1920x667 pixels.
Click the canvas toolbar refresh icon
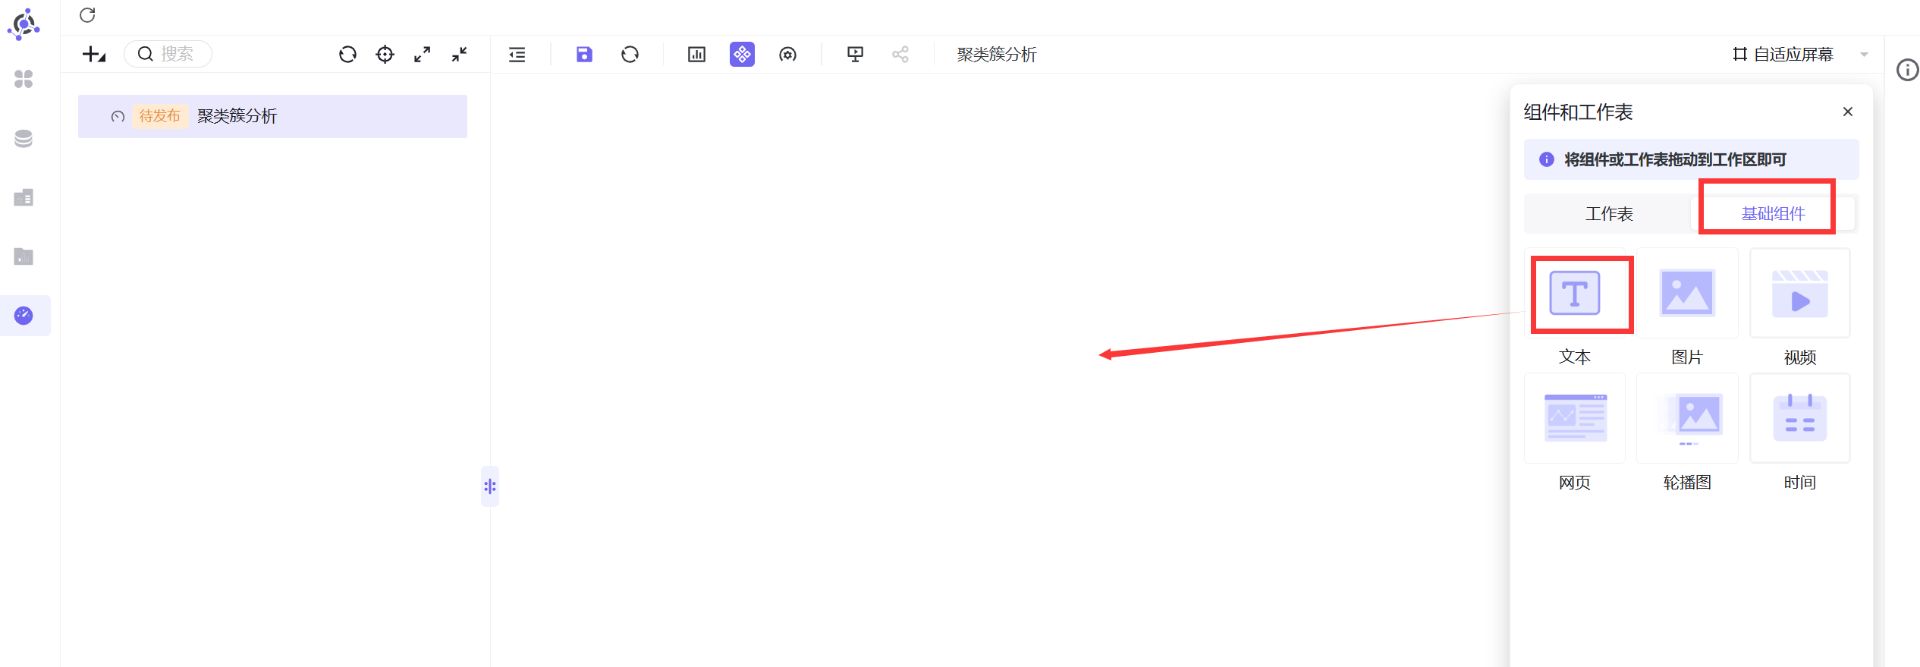point(630,54)
